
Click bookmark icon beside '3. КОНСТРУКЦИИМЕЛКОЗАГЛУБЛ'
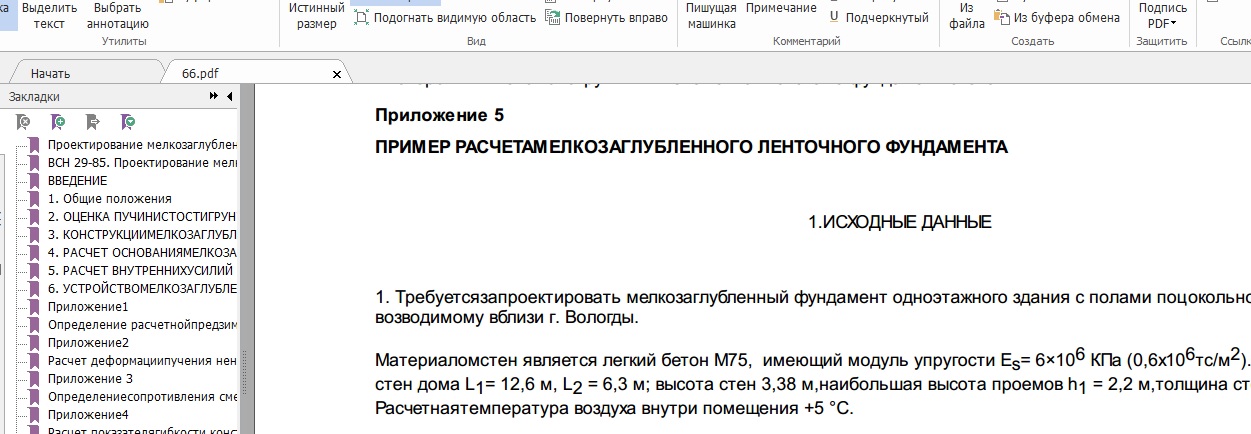tap(35, 235)
